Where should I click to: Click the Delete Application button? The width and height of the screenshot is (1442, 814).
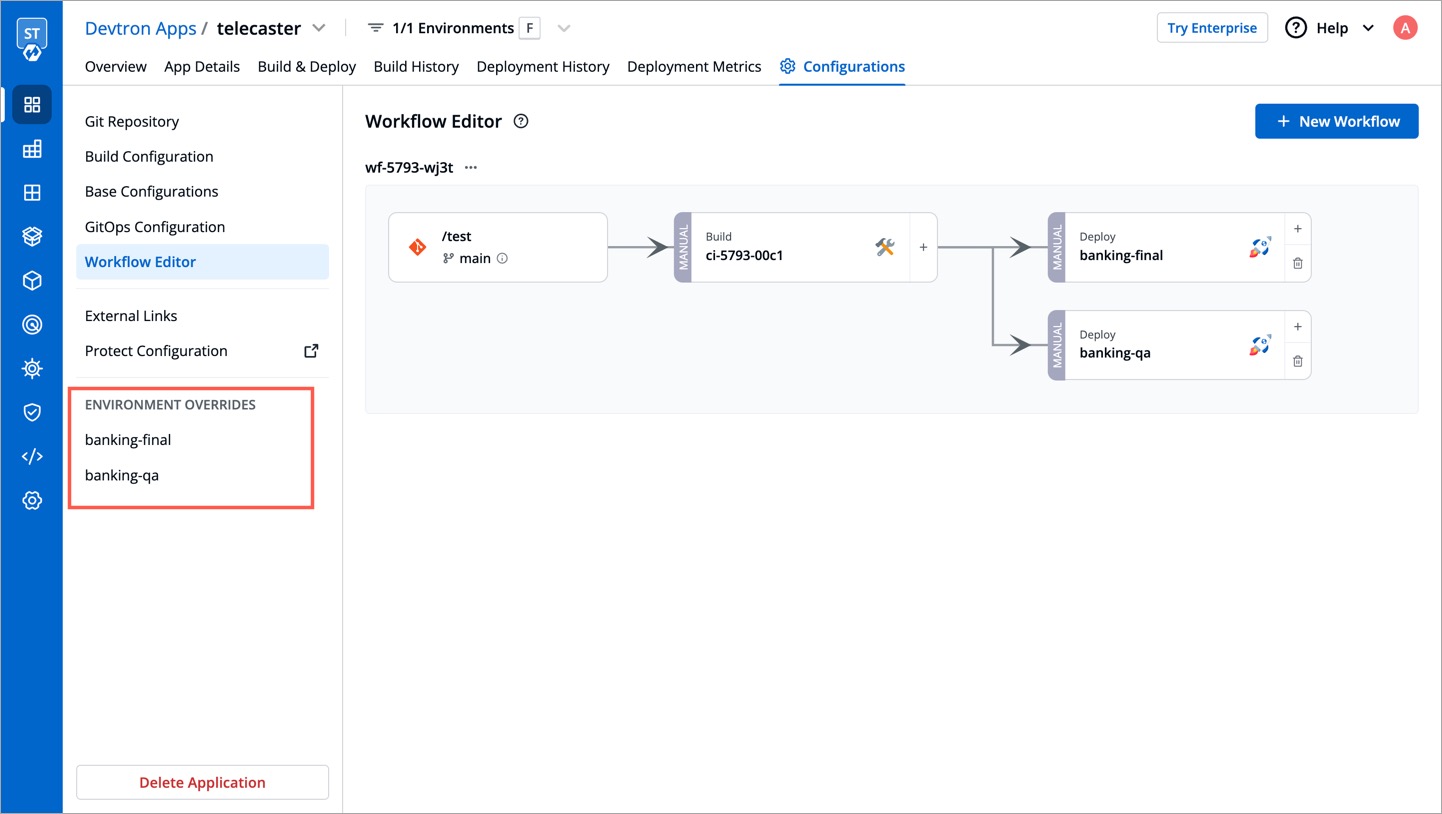[202, 782]
